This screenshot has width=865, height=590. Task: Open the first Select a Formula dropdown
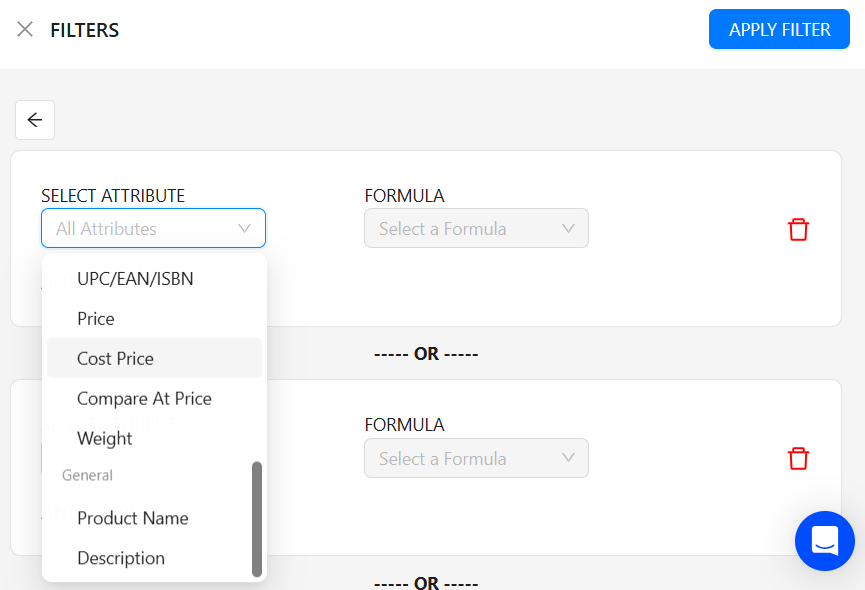pyautogui.click(x=476, y=228)
